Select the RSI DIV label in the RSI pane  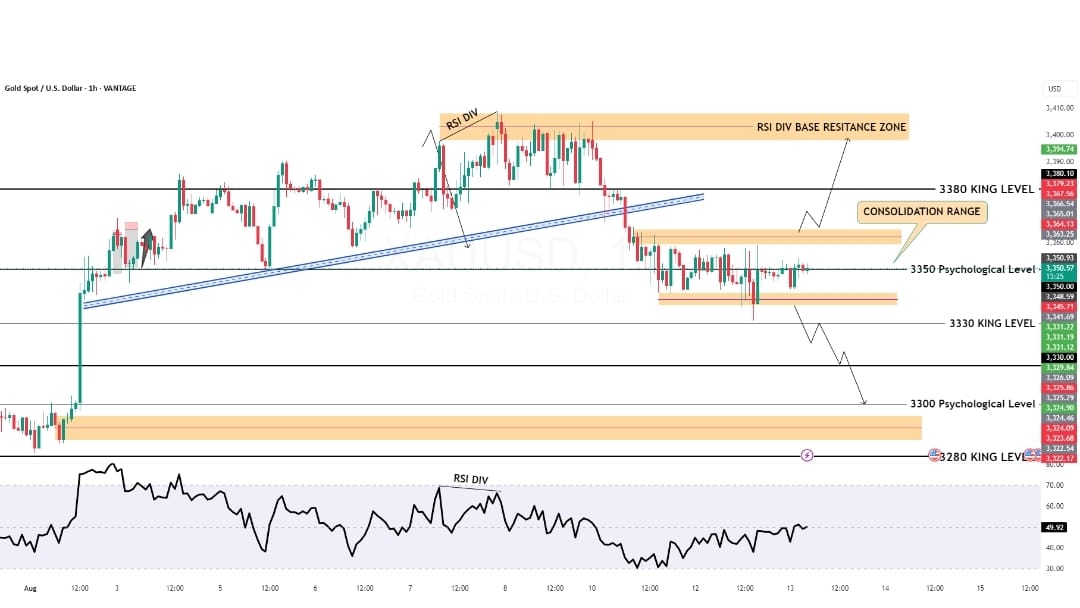click(x=470, y=479)
